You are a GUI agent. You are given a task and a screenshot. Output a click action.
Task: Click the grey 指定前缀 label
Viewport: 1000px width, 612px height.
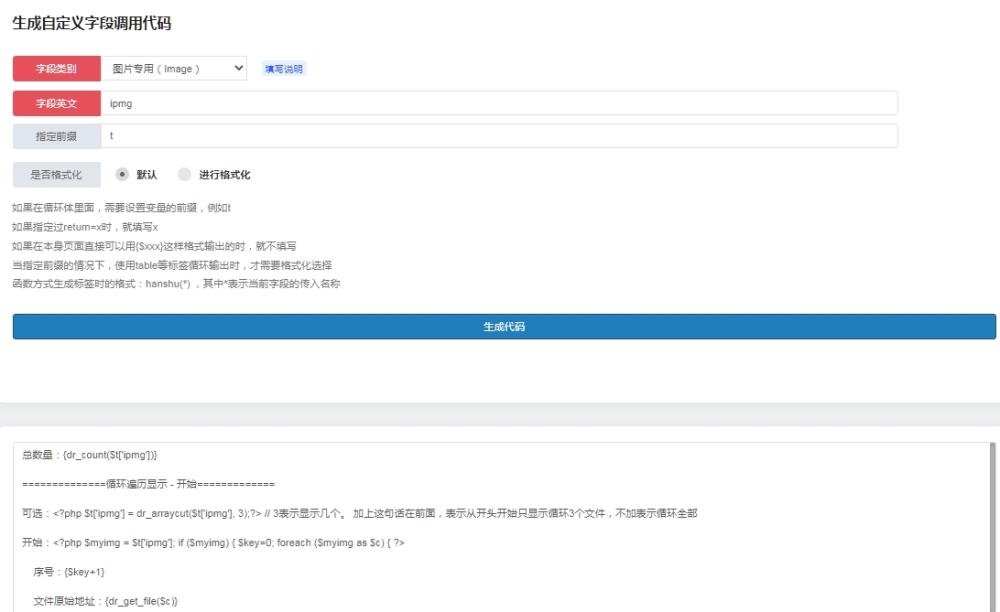(56, 136)
